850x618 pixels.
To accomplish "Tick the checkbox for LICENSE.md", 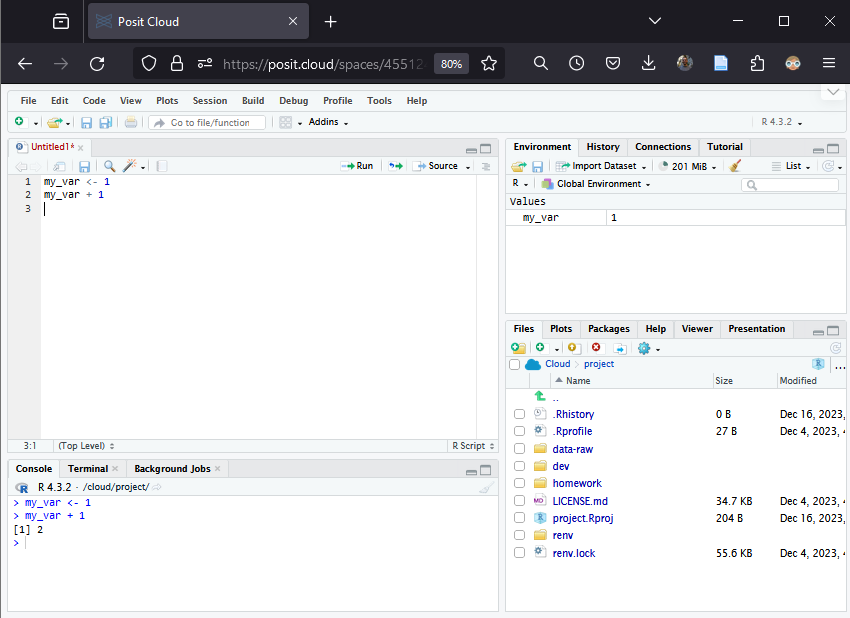I will (x=519, y=501).
